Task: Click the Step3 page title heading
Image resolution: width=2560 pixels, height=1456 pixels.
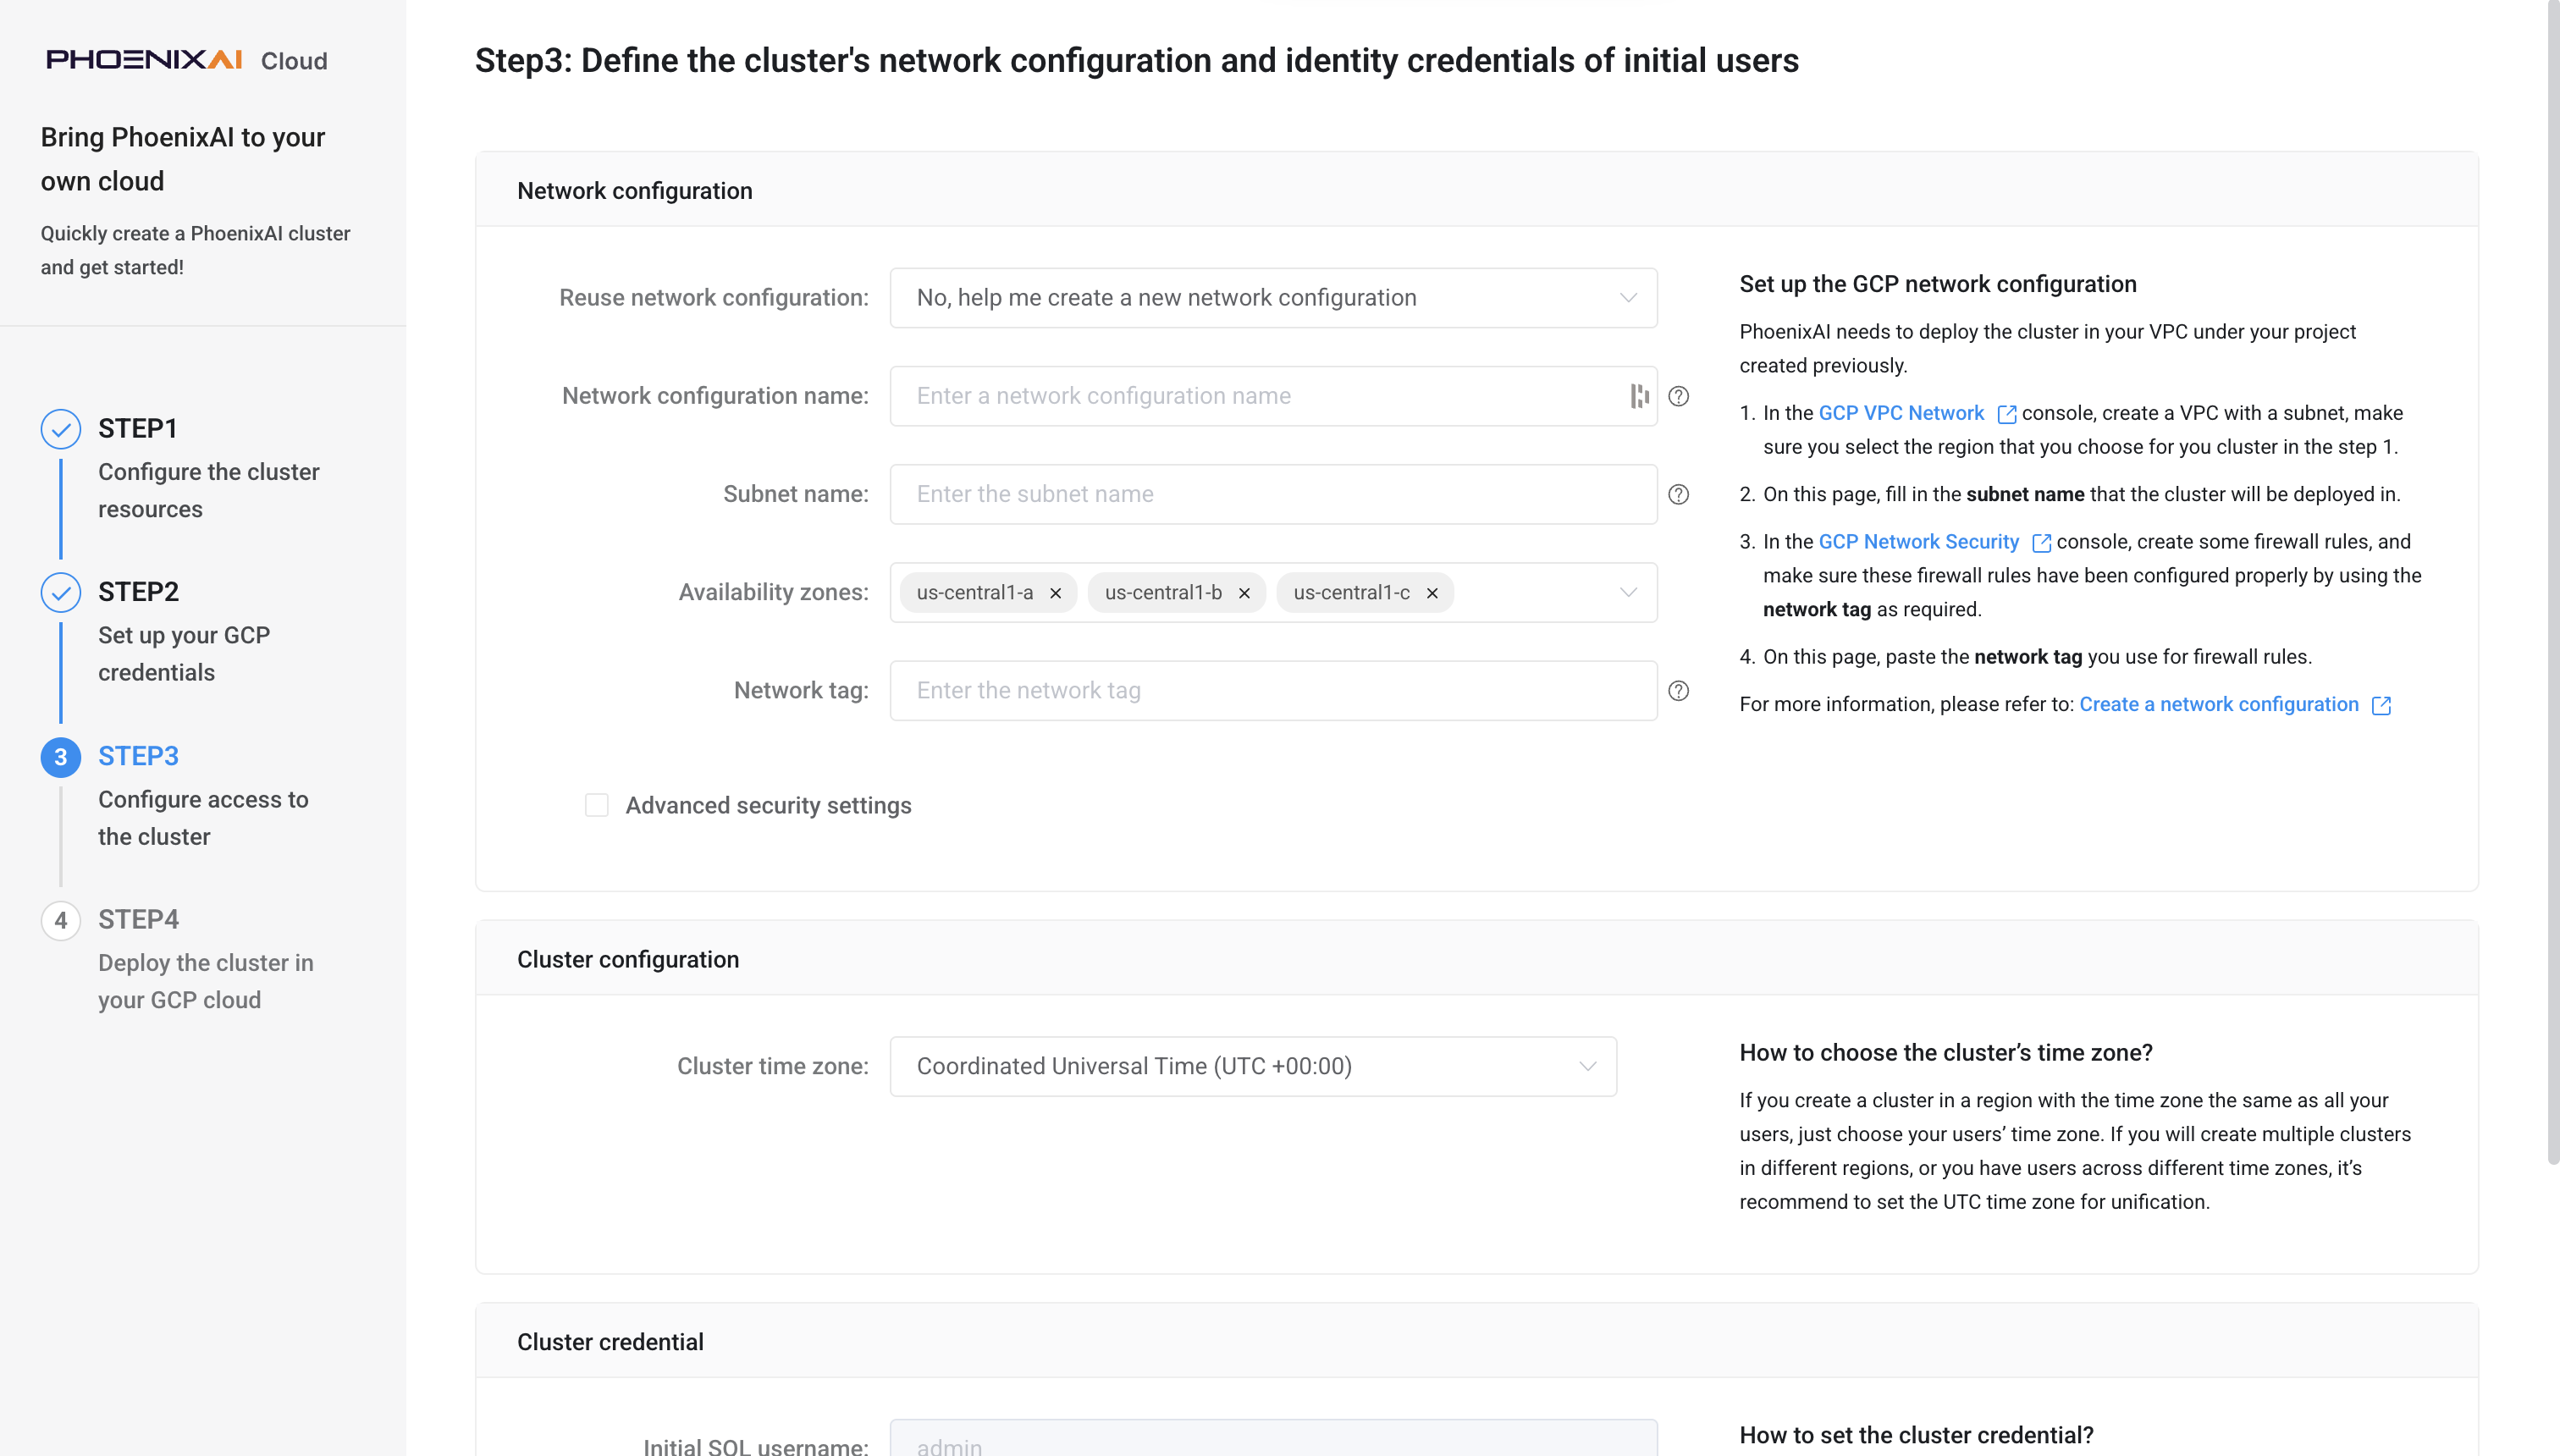Action: pyautogui.click(x=1136, y=60)
